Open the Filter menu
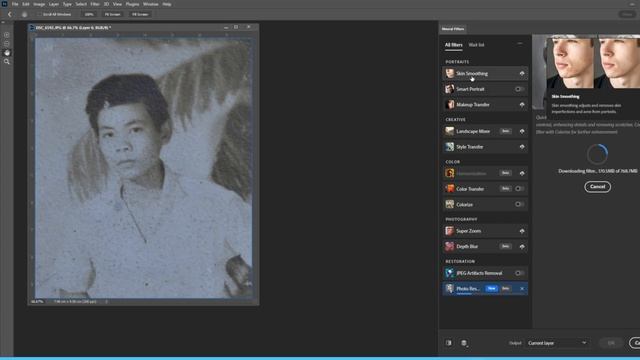This screenshot has height=360, width=640. coord(95,4)
